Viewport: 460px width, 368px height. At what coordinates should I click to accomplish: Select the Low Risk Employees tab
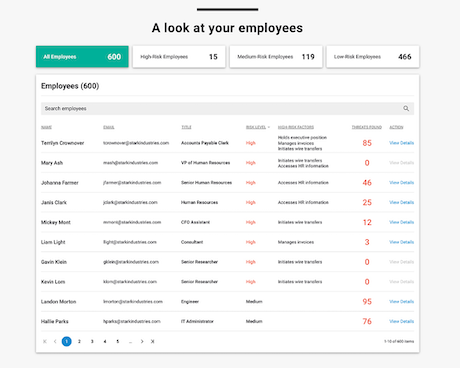(373, 57)
